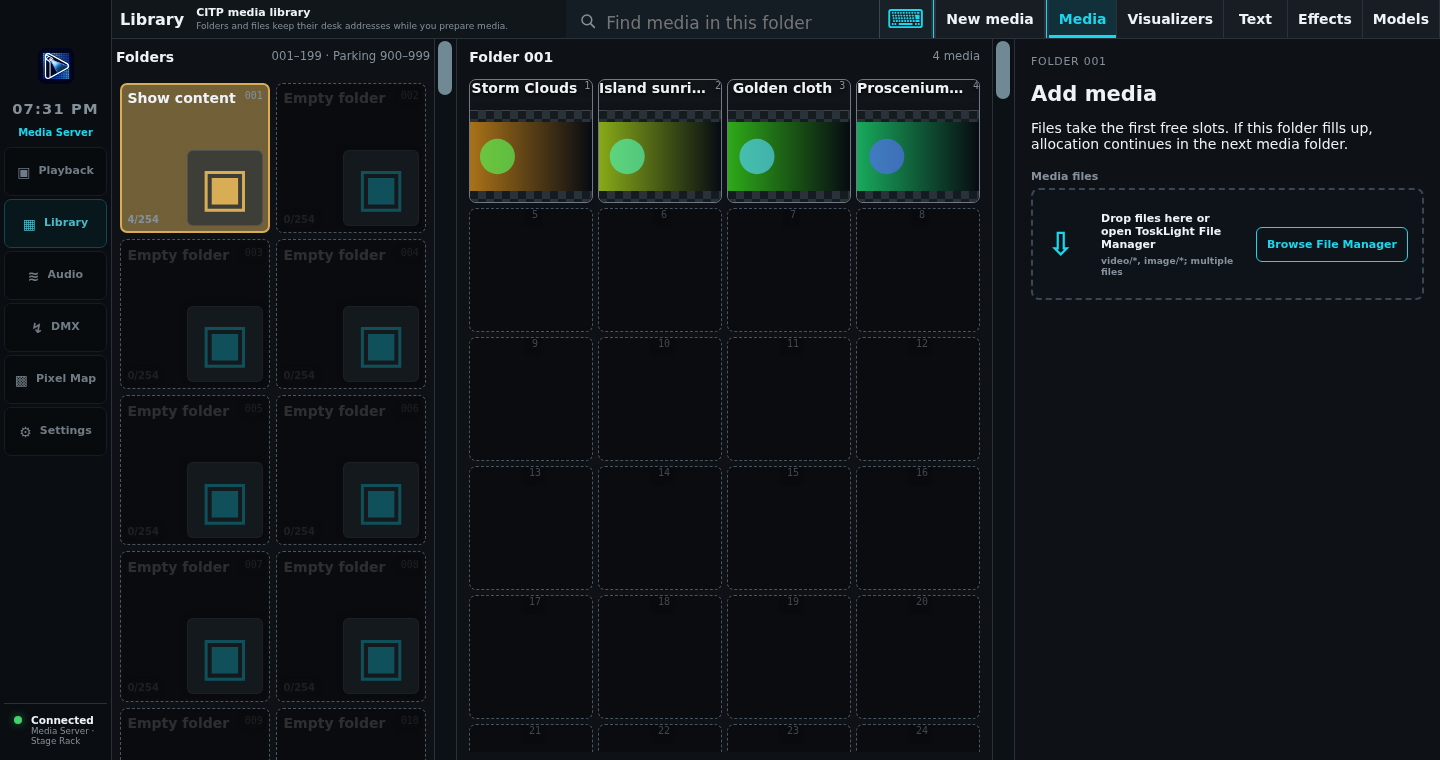
Task: Open the DMX section
Action: coord(55,327)
